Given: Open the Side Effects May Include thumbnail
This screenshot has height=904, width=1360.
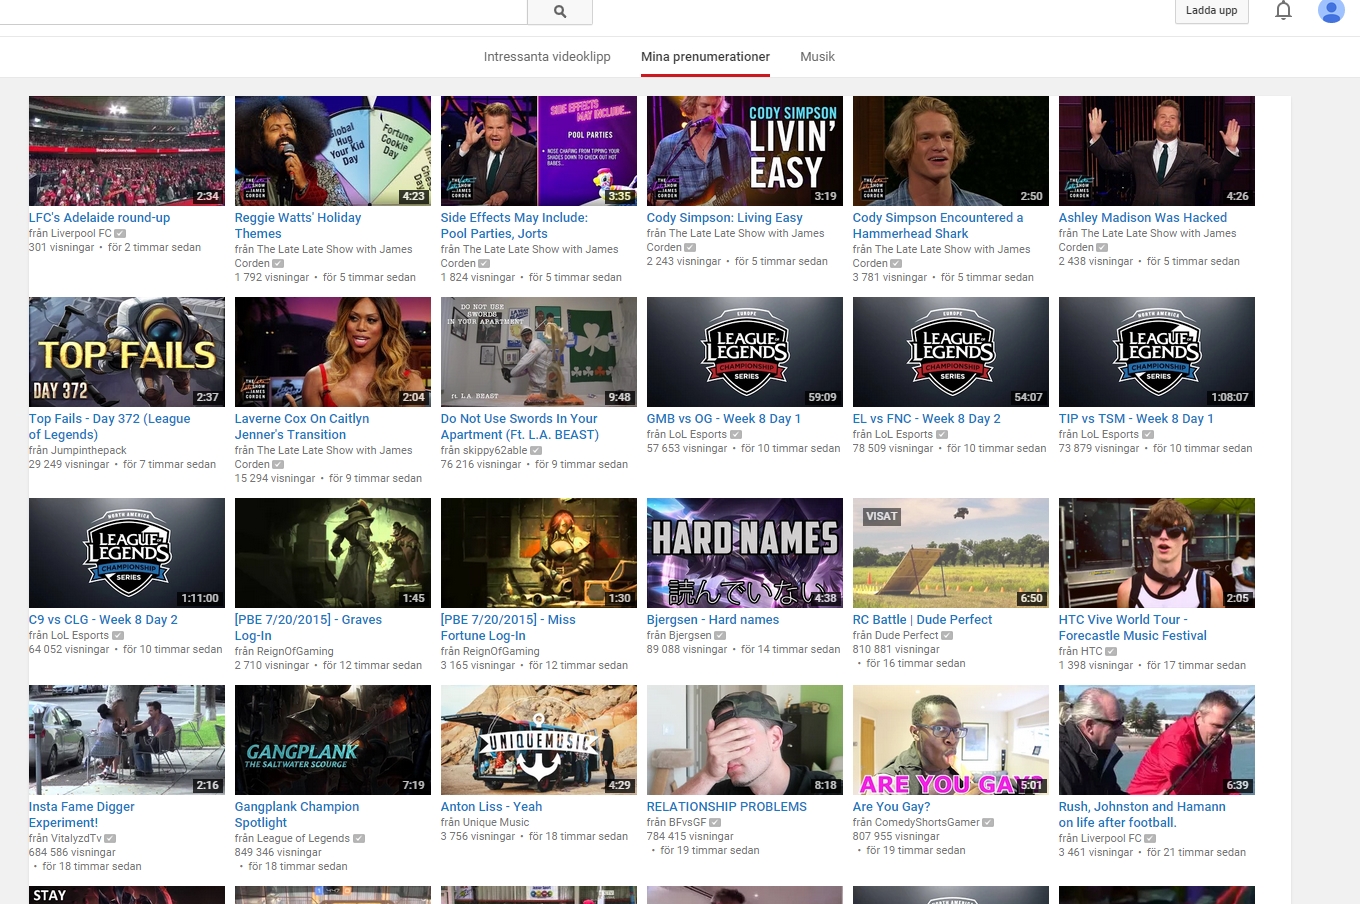Looking at the screenshot, I should (539, 151).
